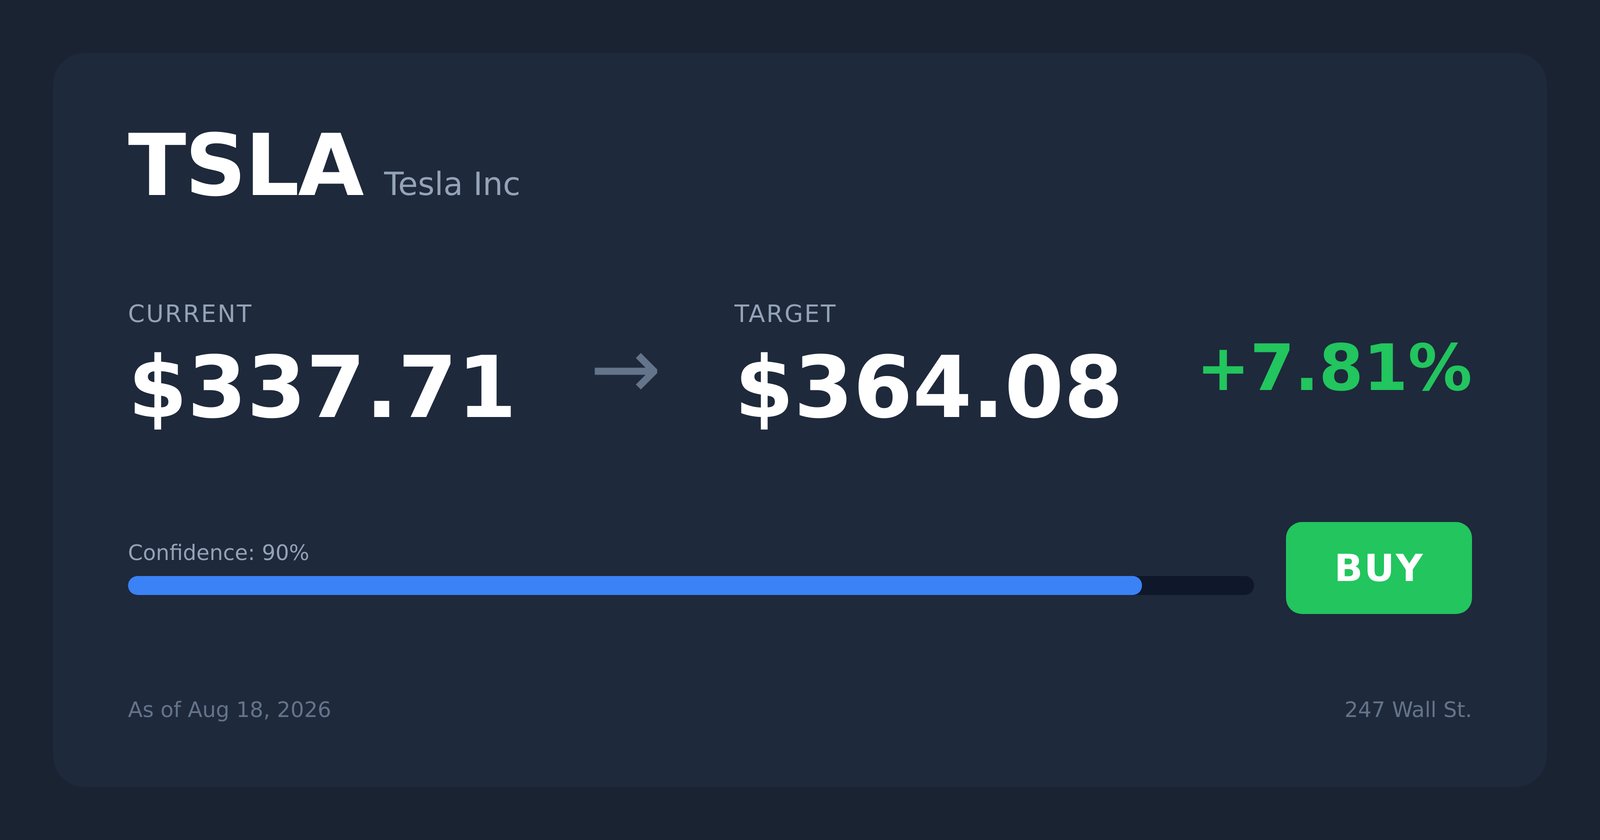The image size is (1600, 840).
Task: Click the plus sign in the gain figure
Action: tap(1222, 370)
